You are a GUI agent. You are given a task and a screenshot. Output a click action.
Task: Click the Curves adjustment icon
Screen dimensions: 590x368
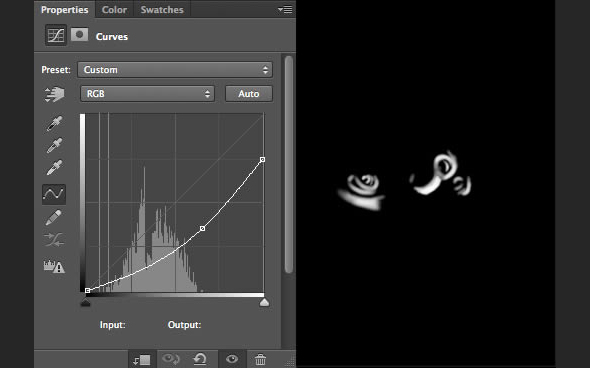click(56, 35)
